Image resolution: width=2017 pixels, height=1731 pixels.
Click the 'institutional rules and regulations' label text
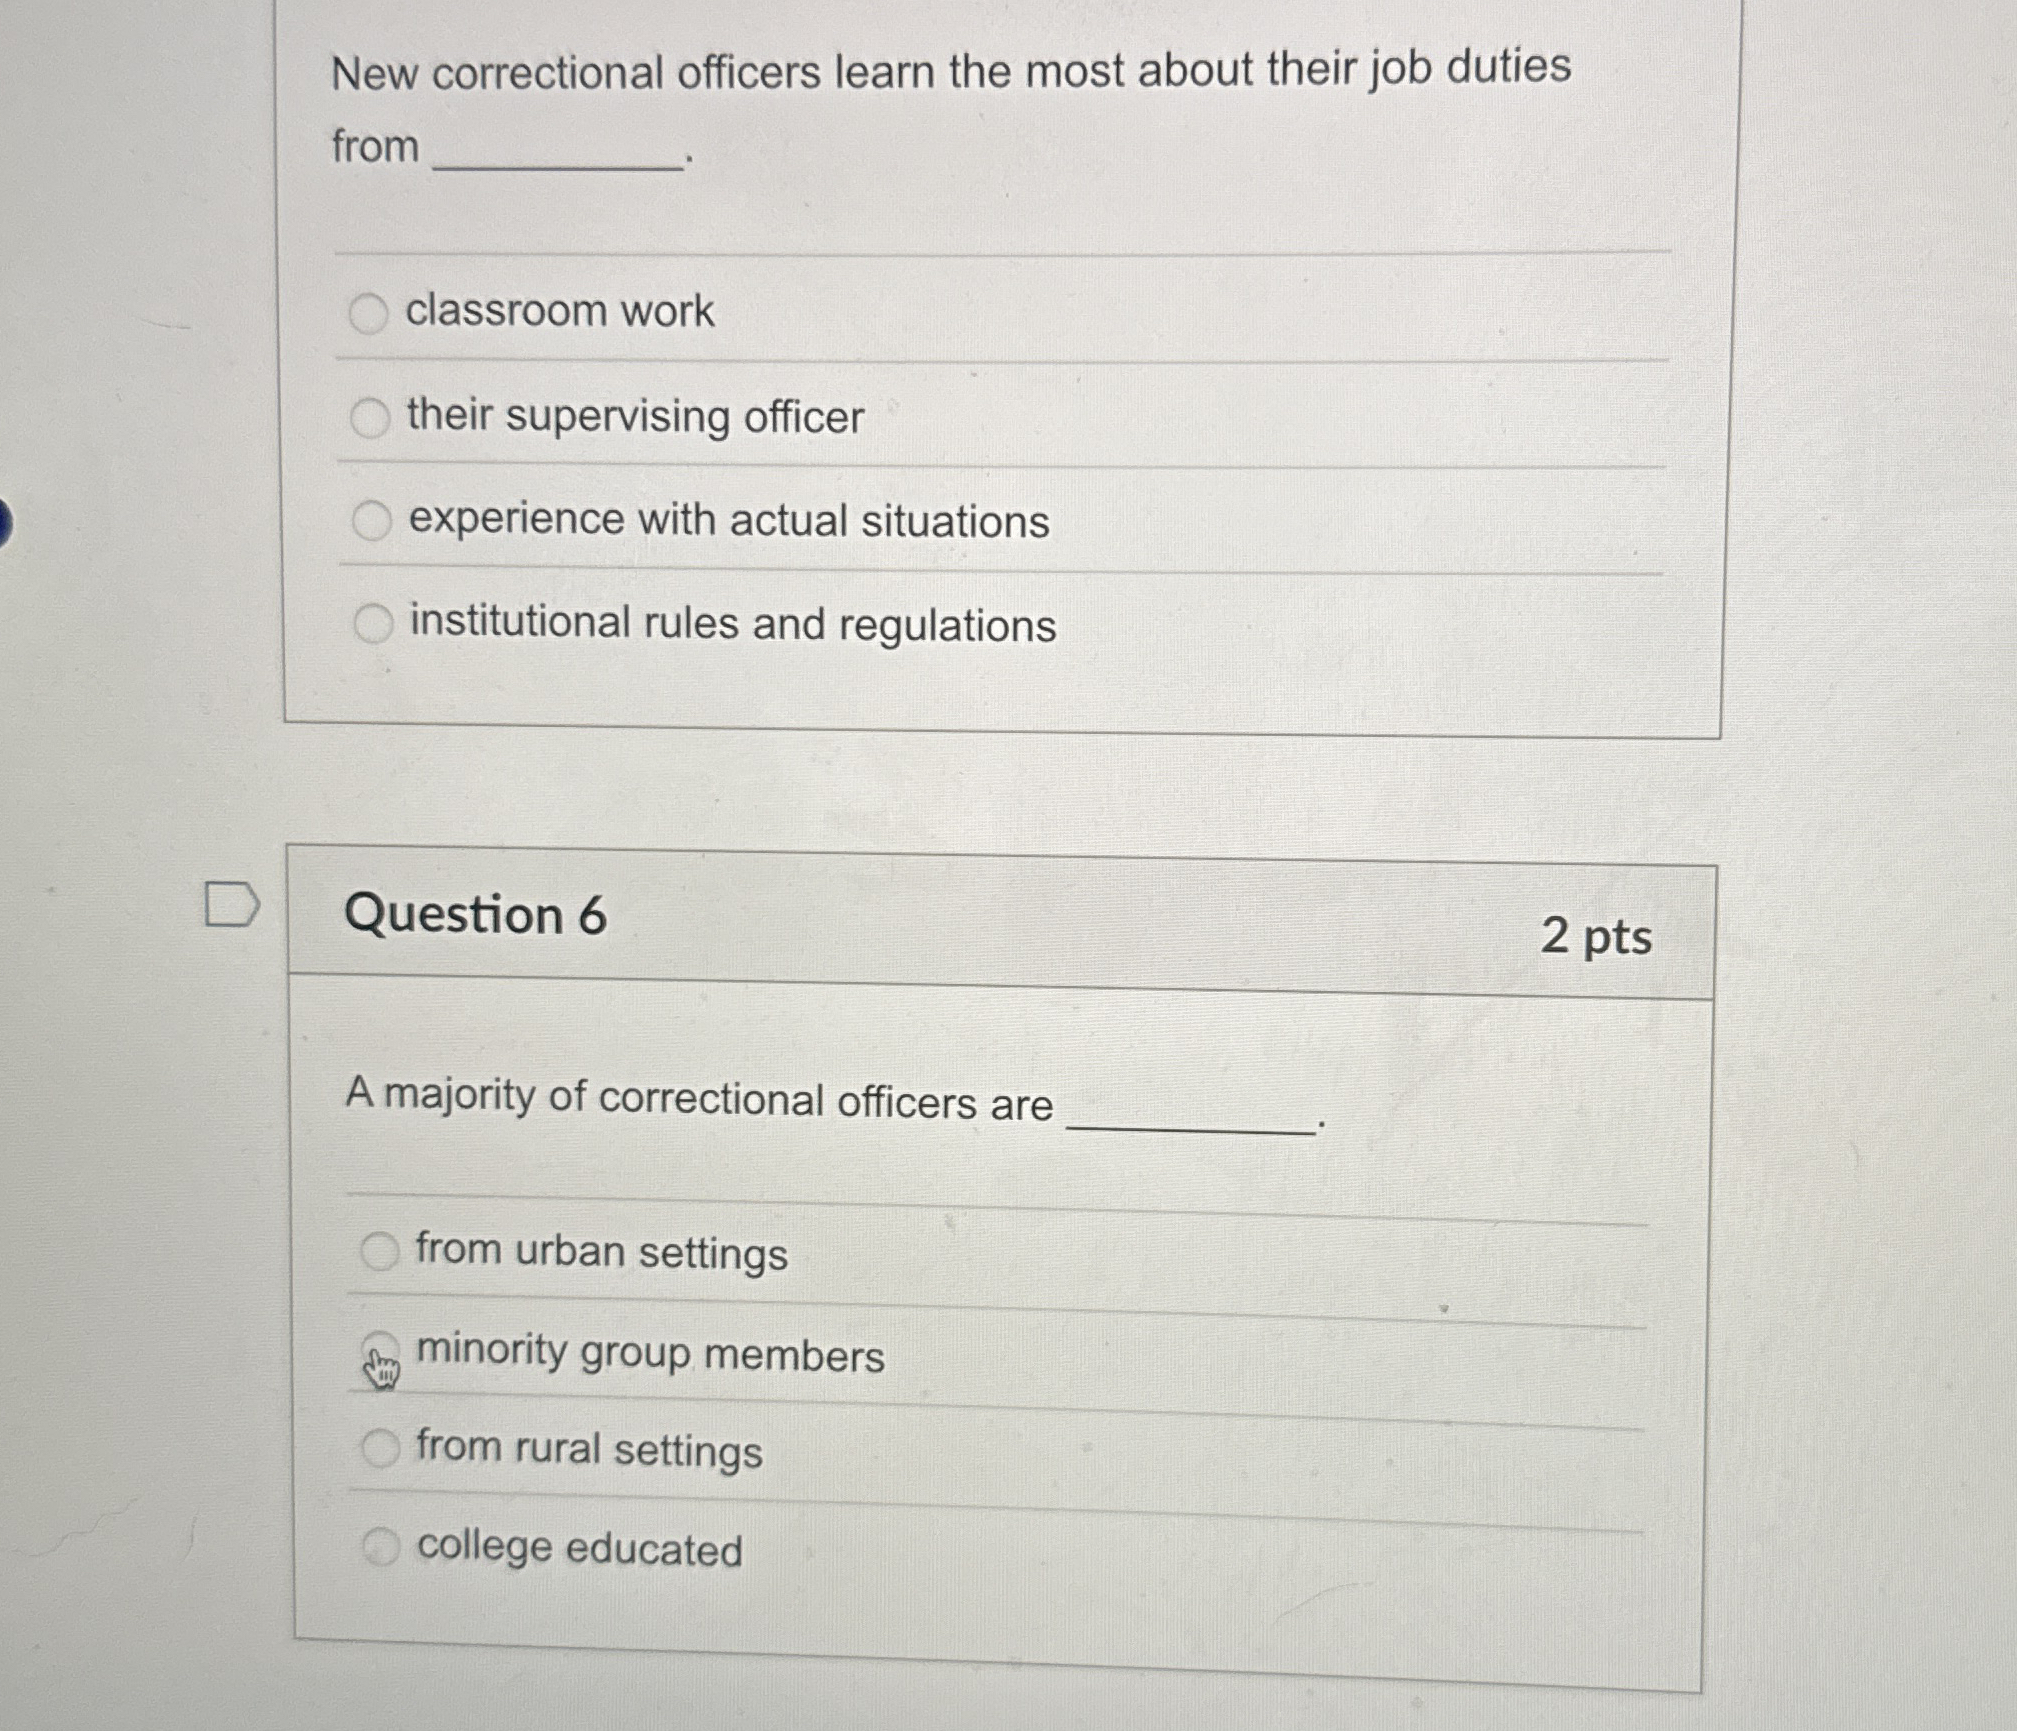(733, 624)
